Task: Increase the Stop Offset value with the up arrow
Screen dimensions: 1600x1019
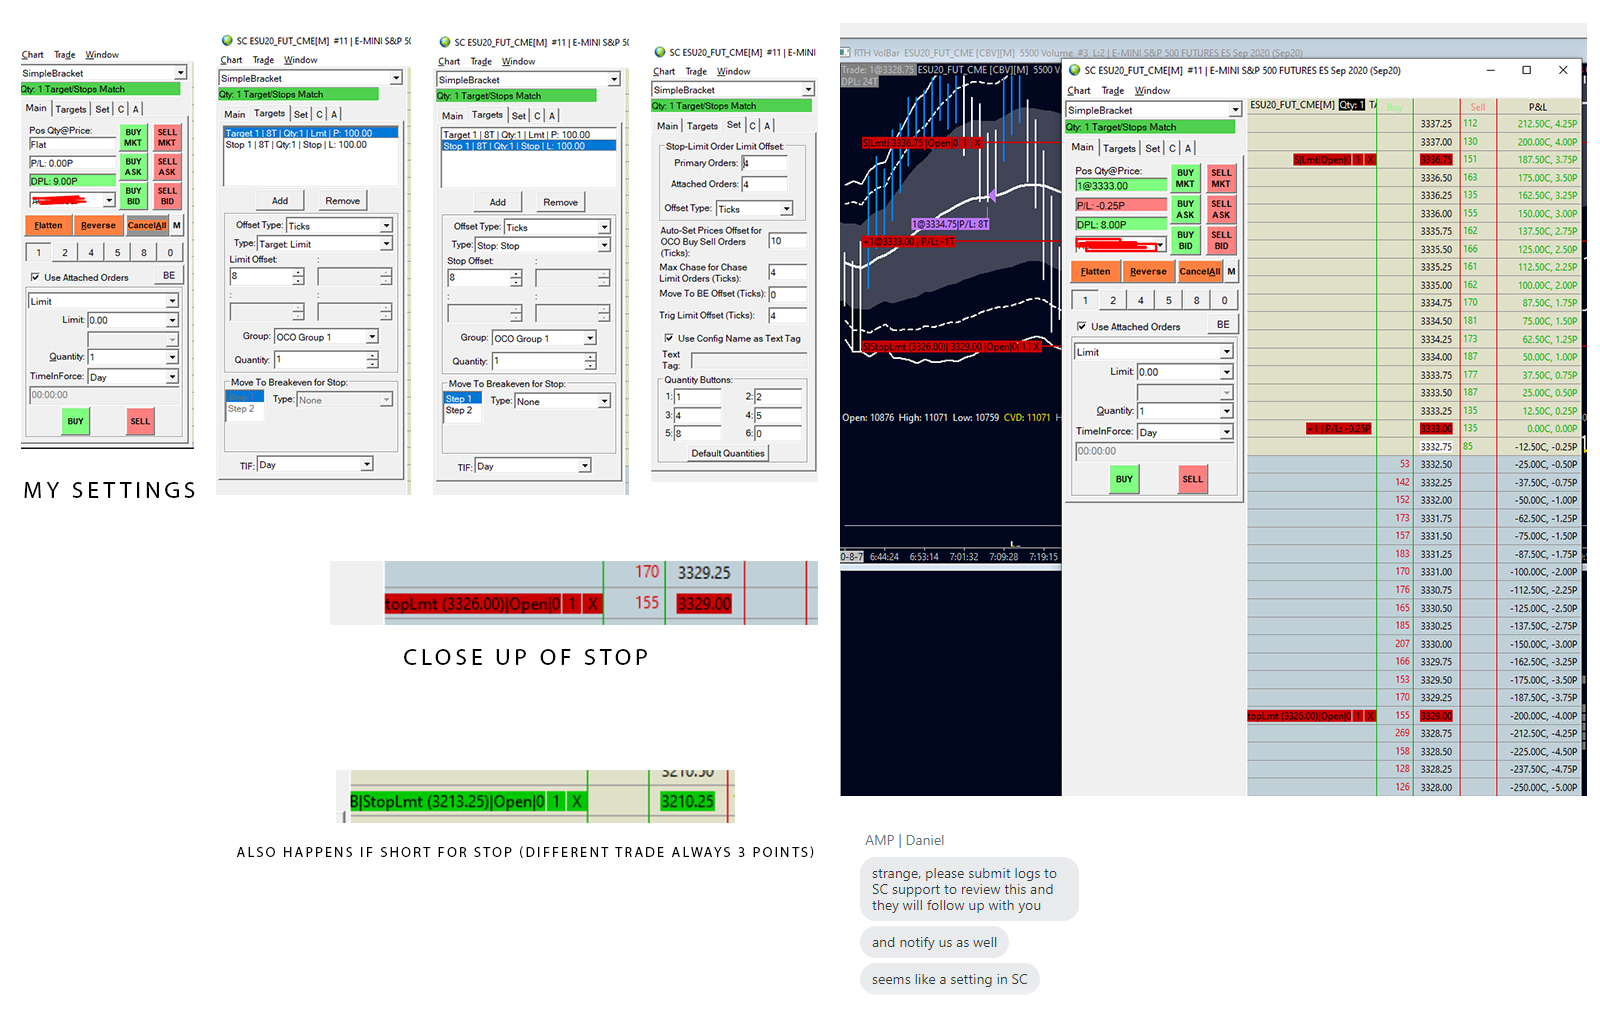Action: [x=516, y=273]
